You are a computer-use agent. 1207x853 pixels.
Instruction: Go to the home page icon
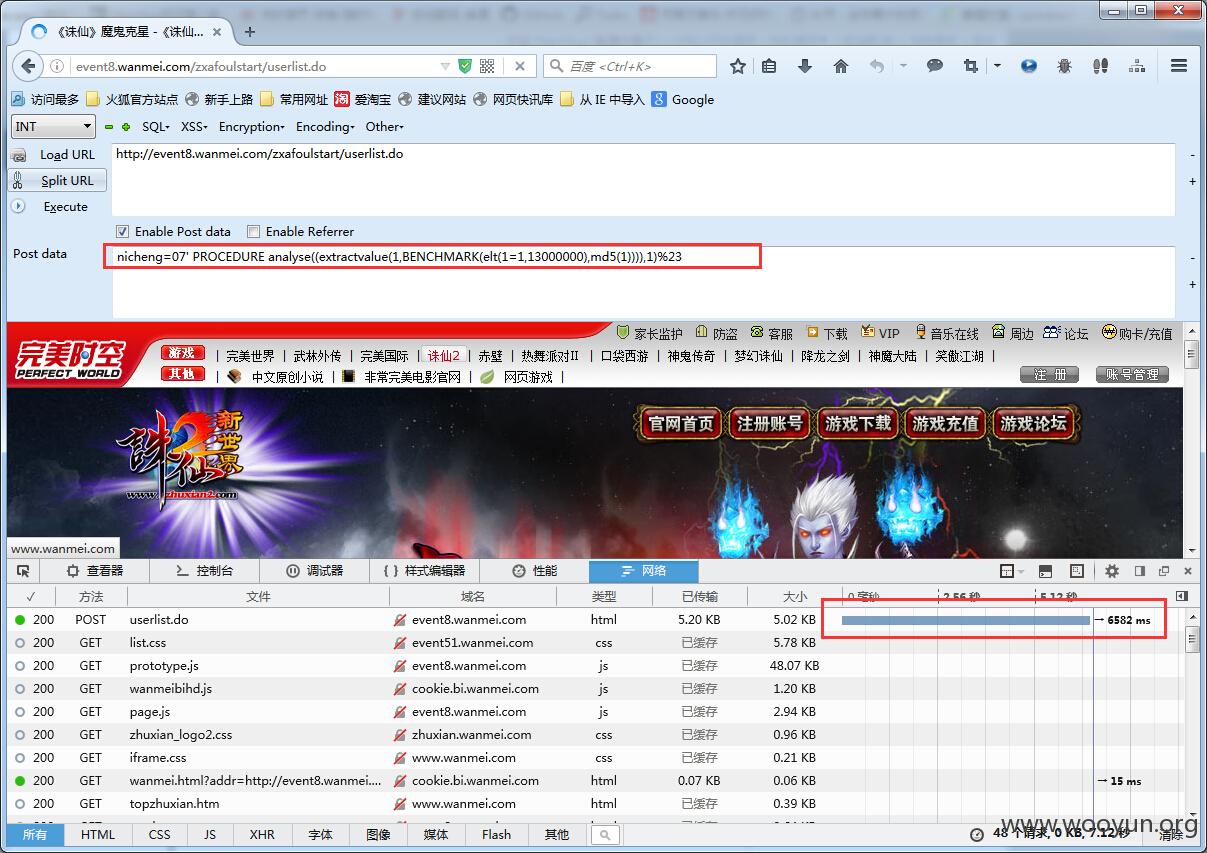coord(841,66)
